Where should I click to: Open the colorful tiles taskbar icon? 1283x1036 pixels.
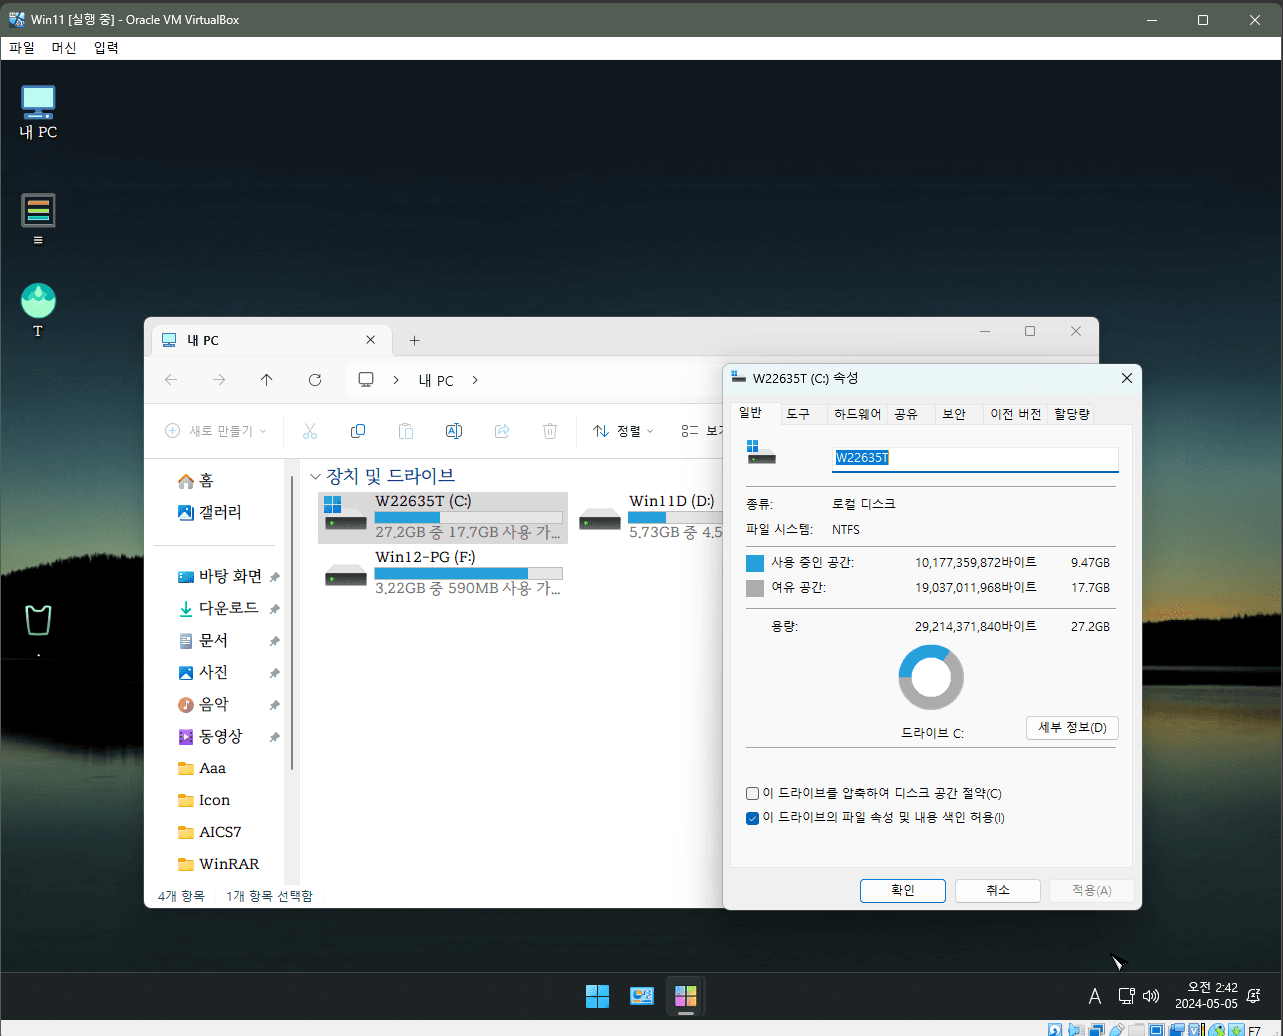(x=685, y=996)
